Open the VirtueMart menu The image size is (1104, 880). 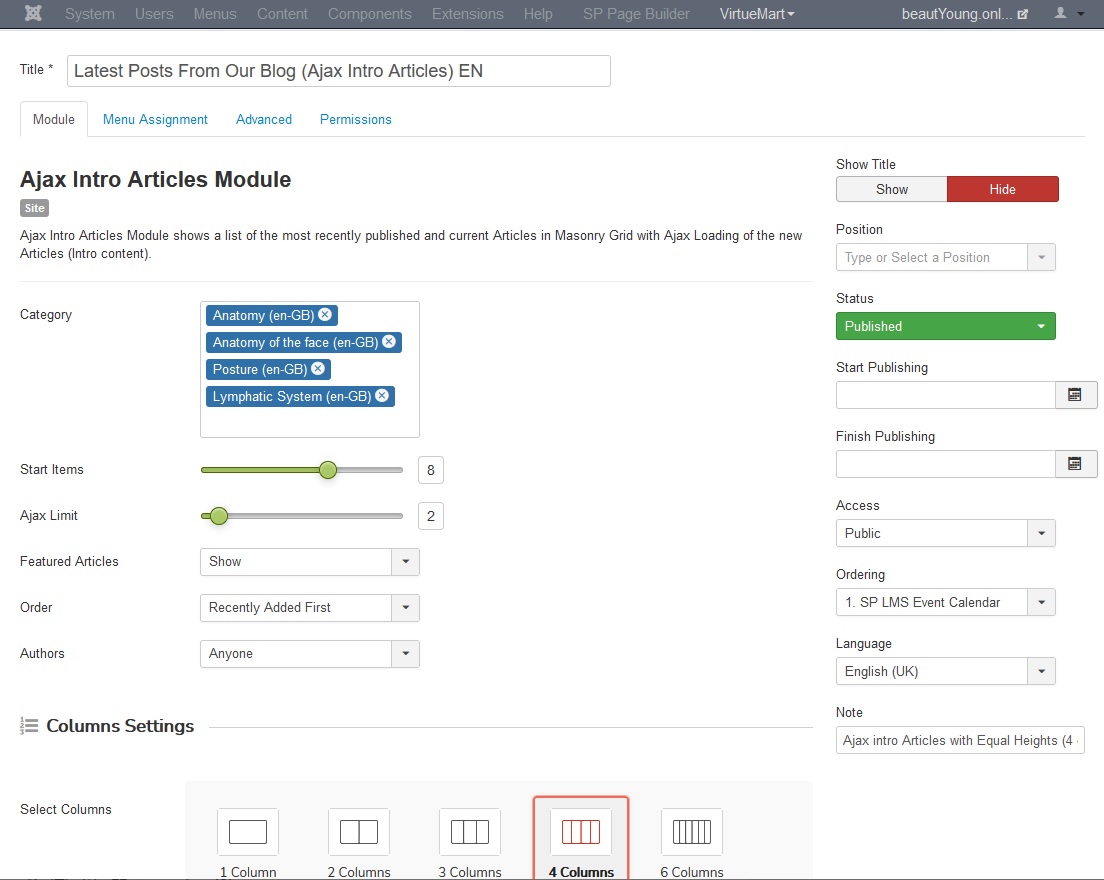pos(757,13)
